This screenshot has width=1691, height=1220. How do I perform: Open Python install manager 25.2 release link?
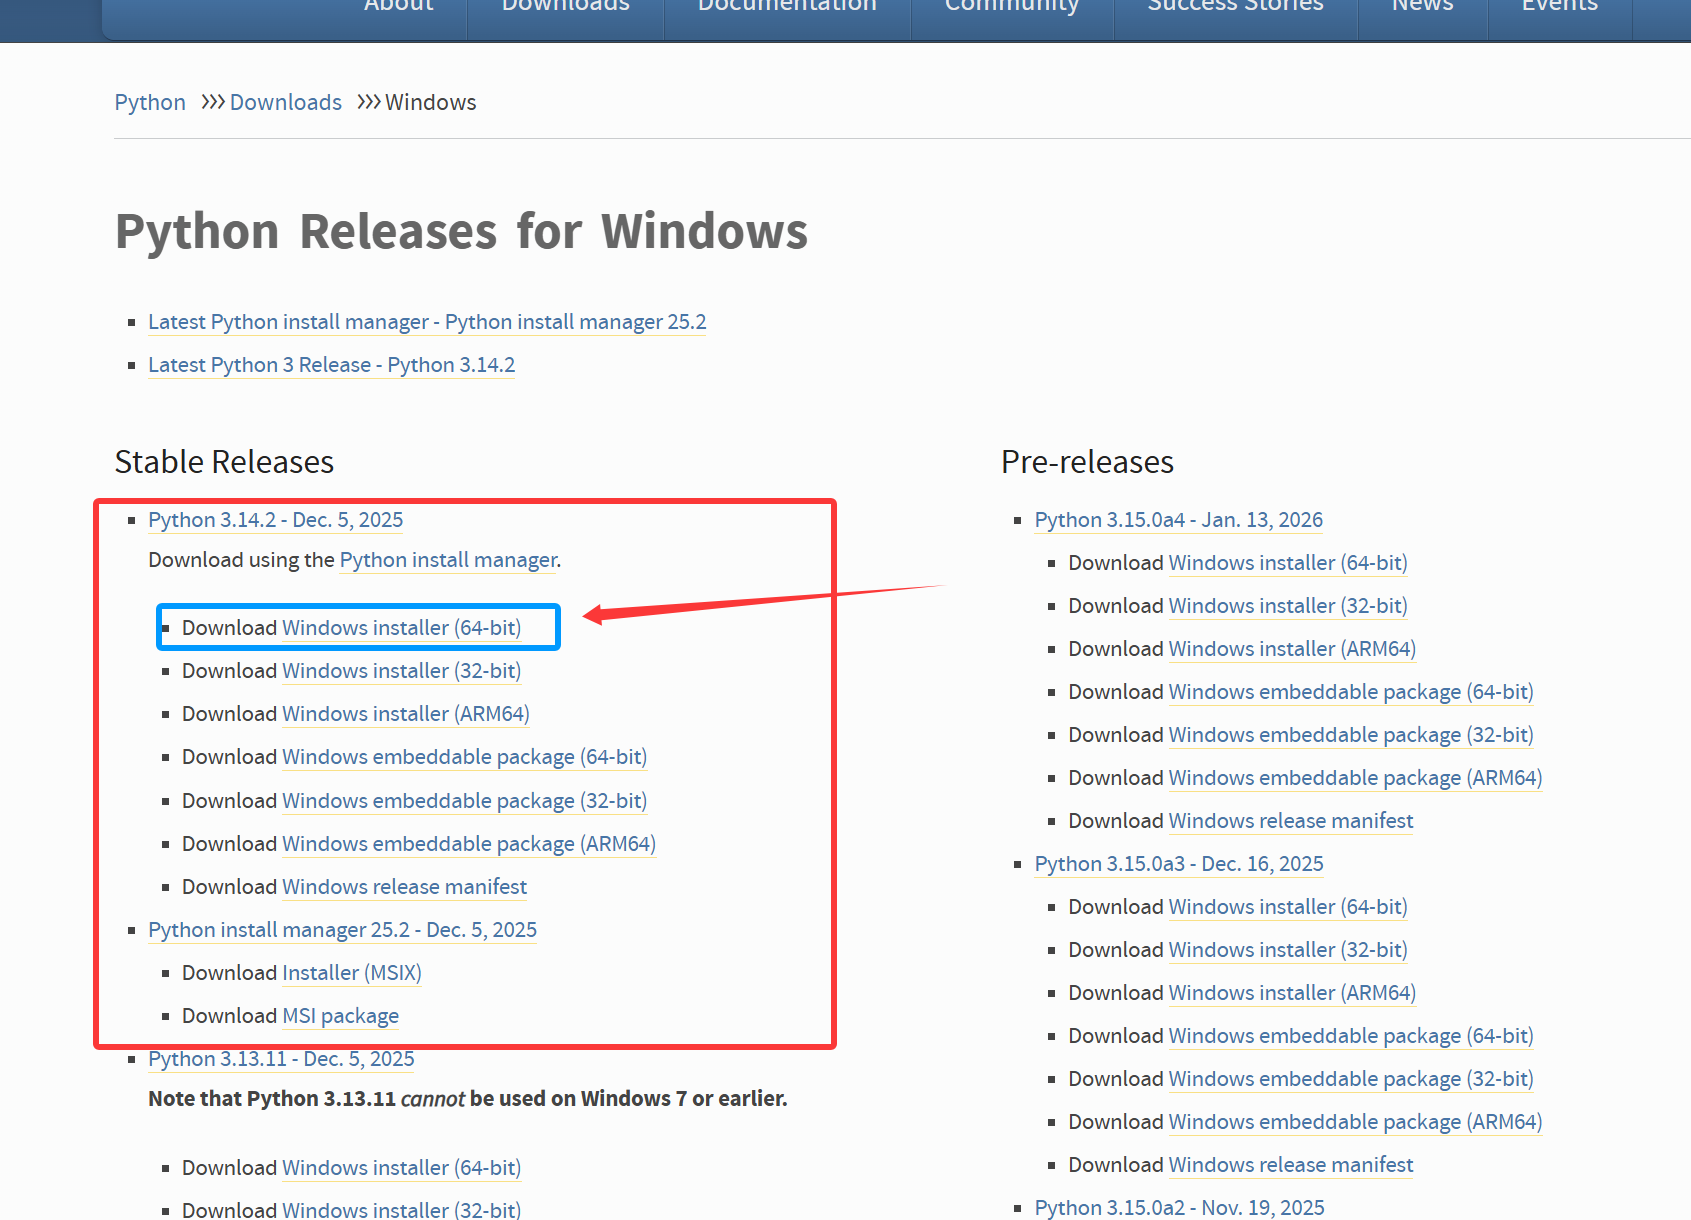[343, 930]
